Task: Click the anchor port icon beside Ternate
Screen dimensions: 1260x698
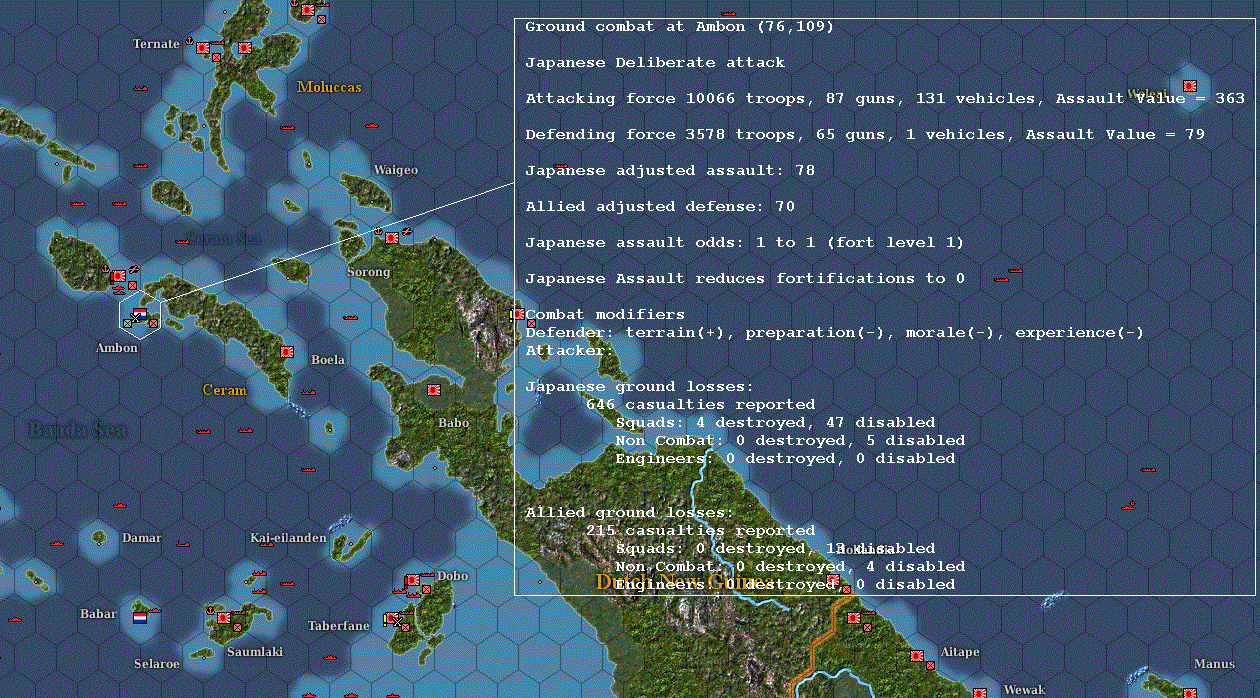Action: [x=190, y=40]
